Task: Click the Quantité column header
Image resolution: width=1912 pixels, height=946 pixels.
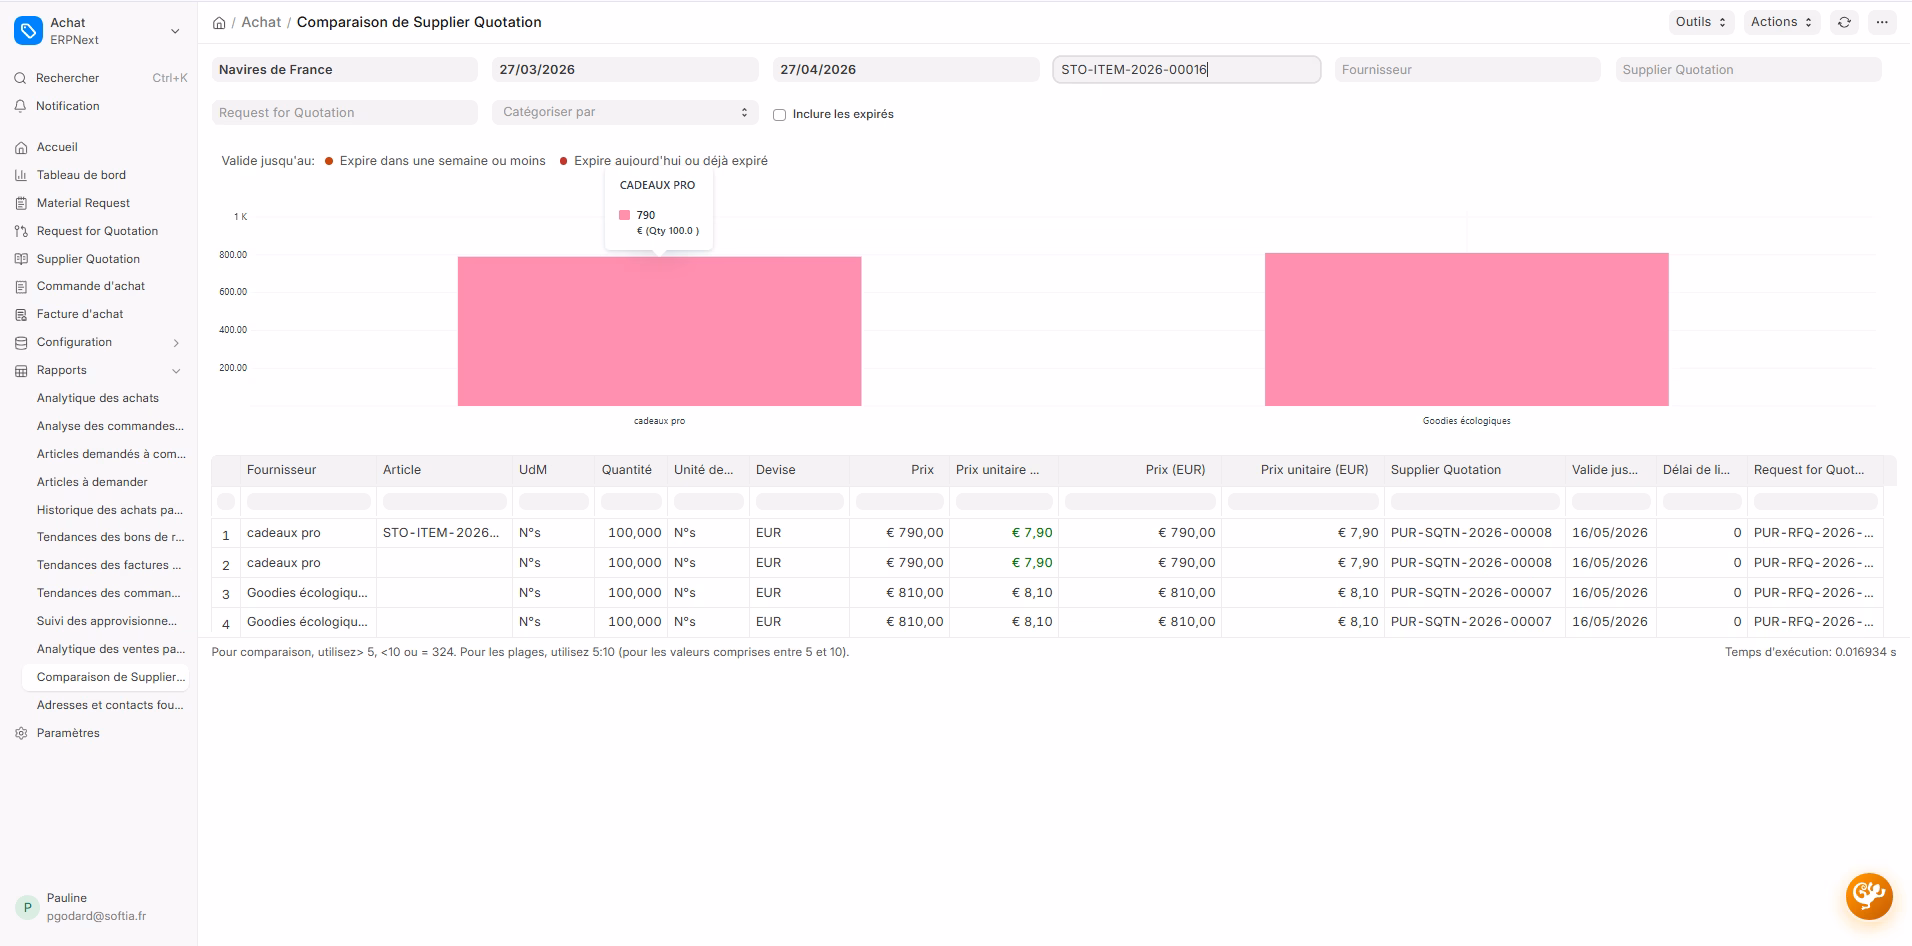Action: [630, 470]
